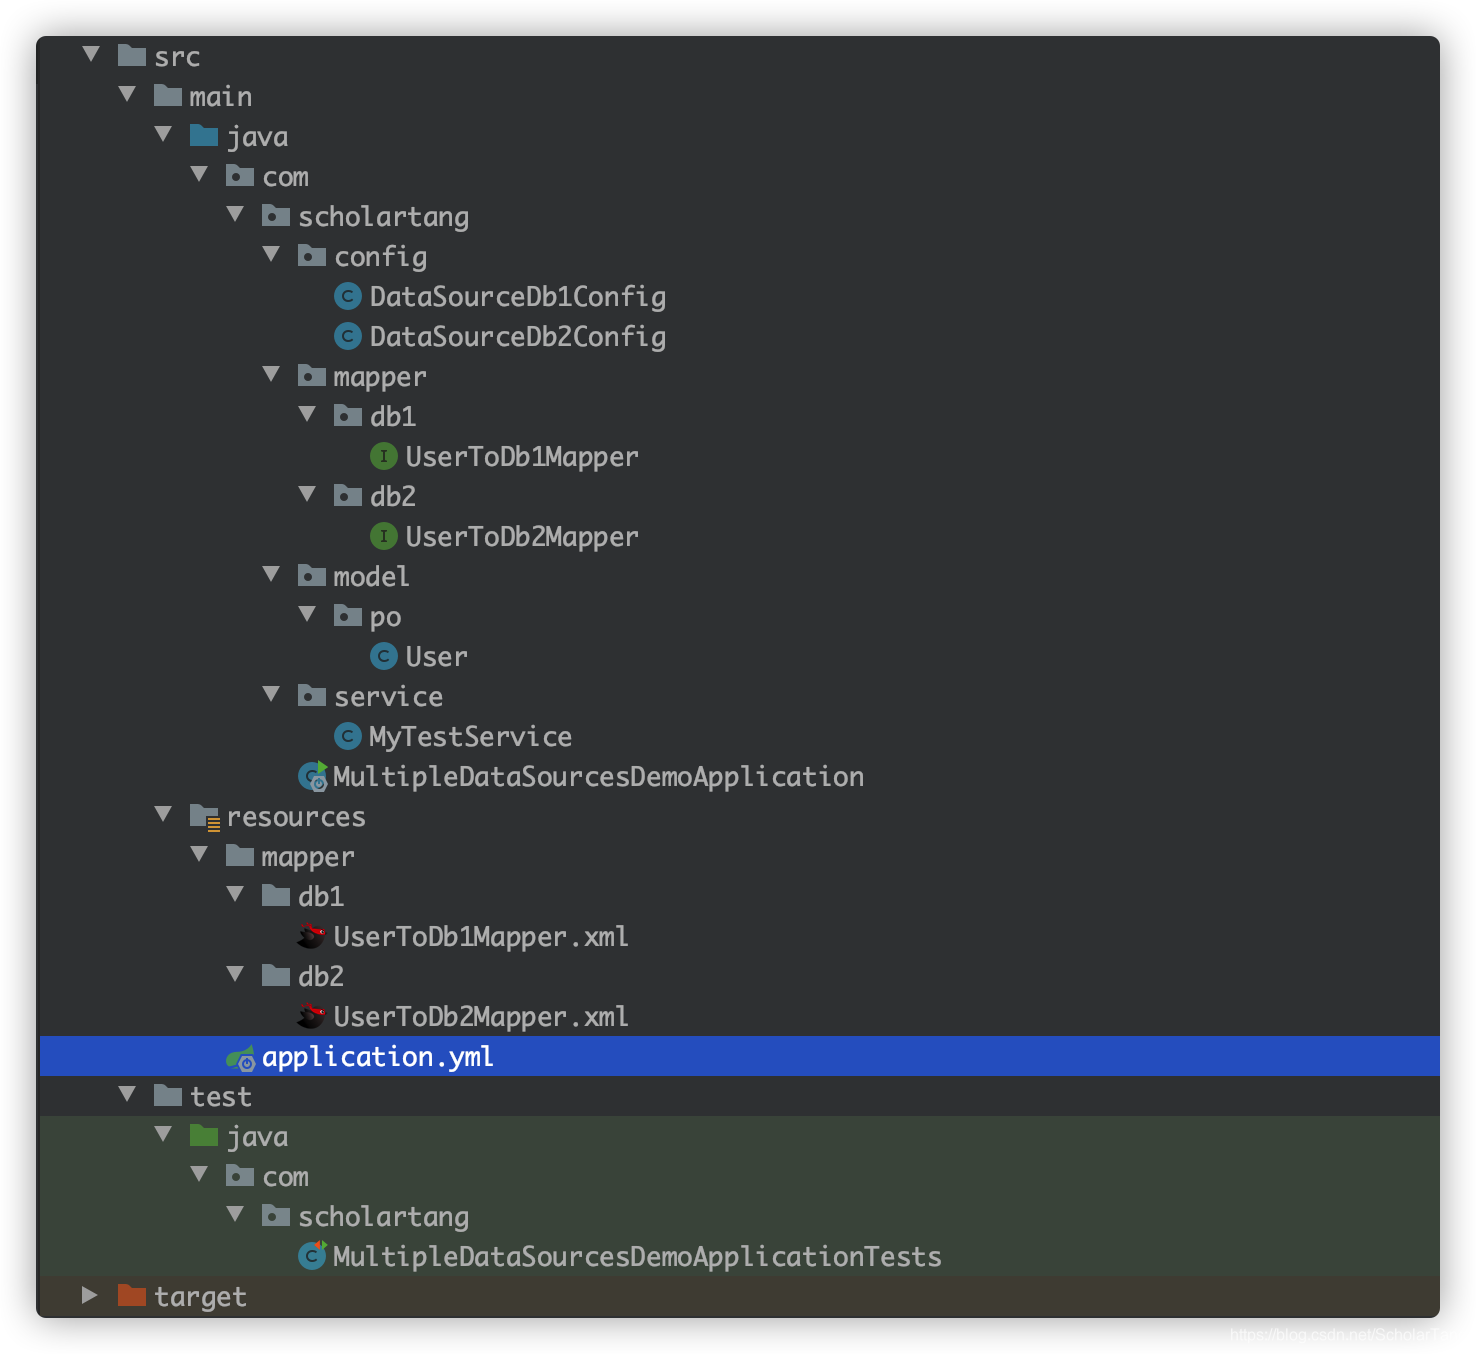Click the config package folder icon

coord(312,255)
